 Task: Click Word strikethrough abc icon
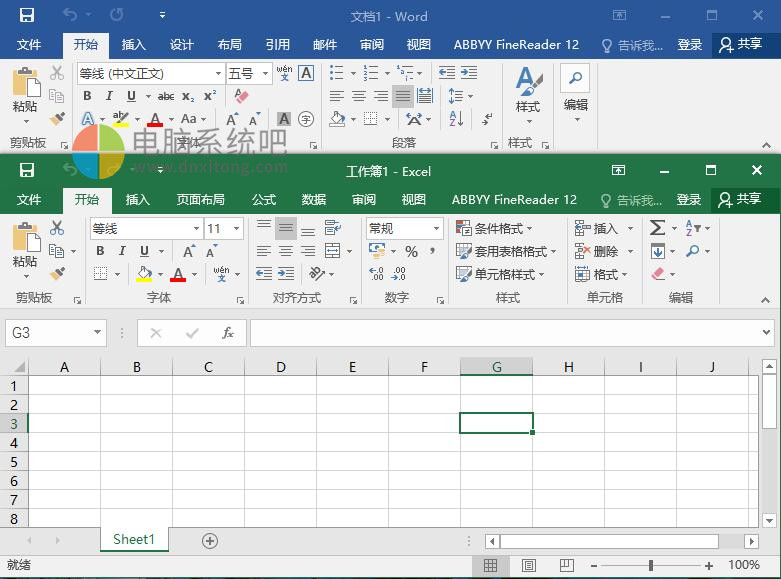[x=166, y=96]
